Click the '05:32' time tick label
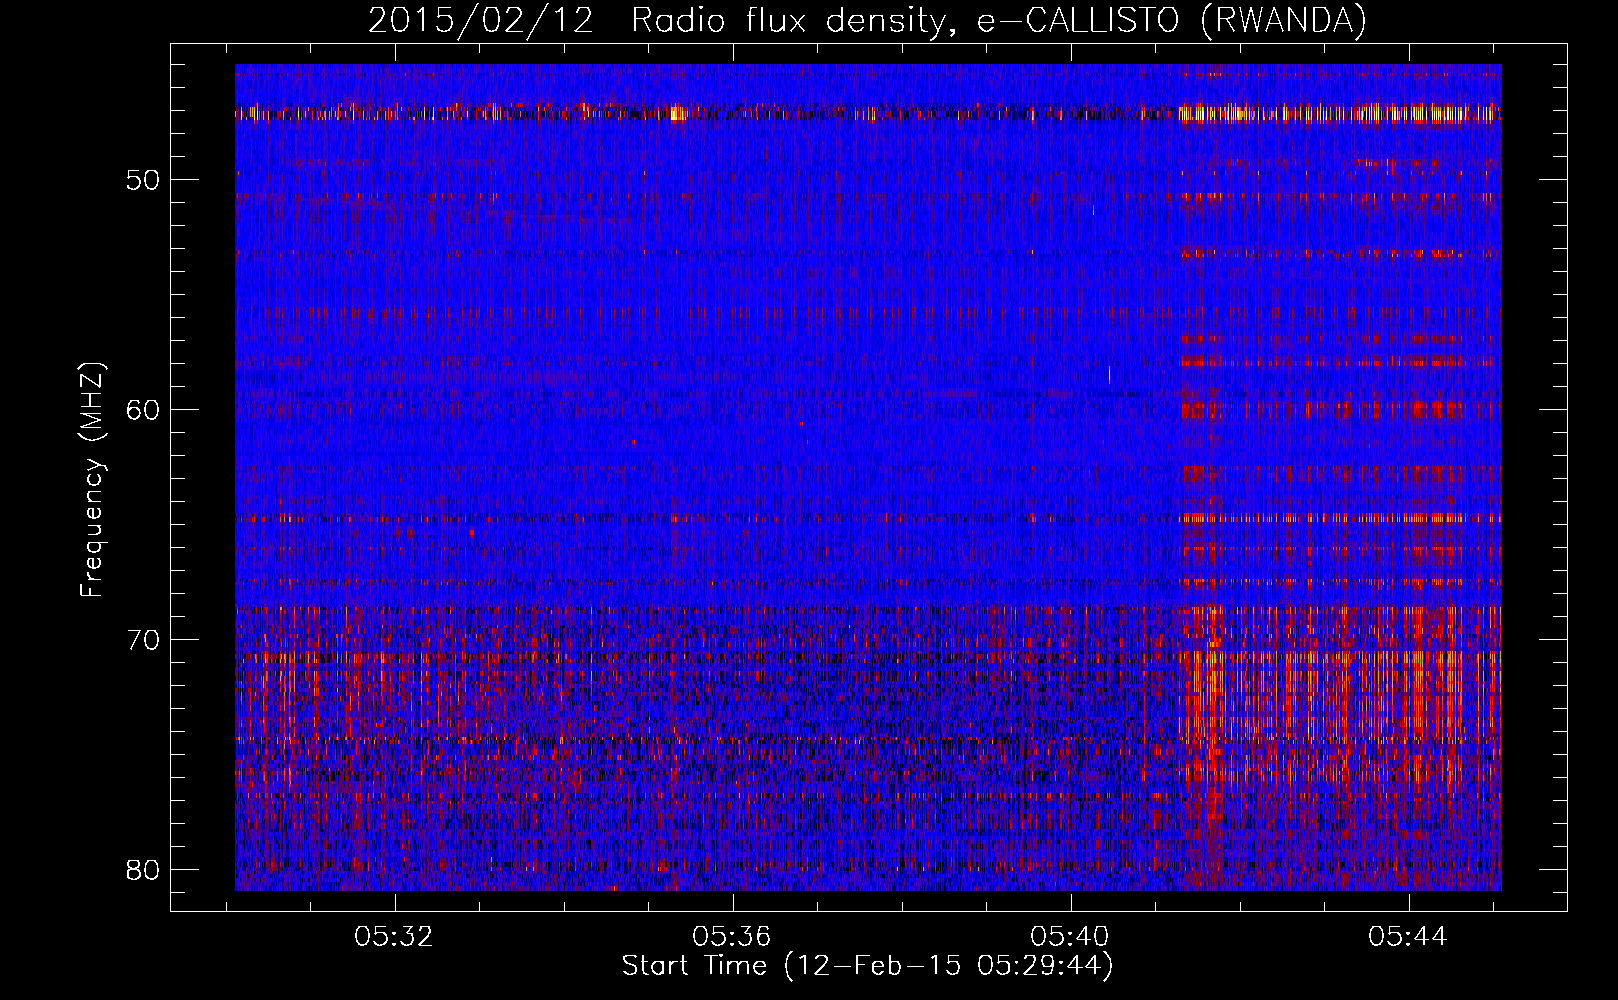 pyautogui.click(x=394, y=937)
